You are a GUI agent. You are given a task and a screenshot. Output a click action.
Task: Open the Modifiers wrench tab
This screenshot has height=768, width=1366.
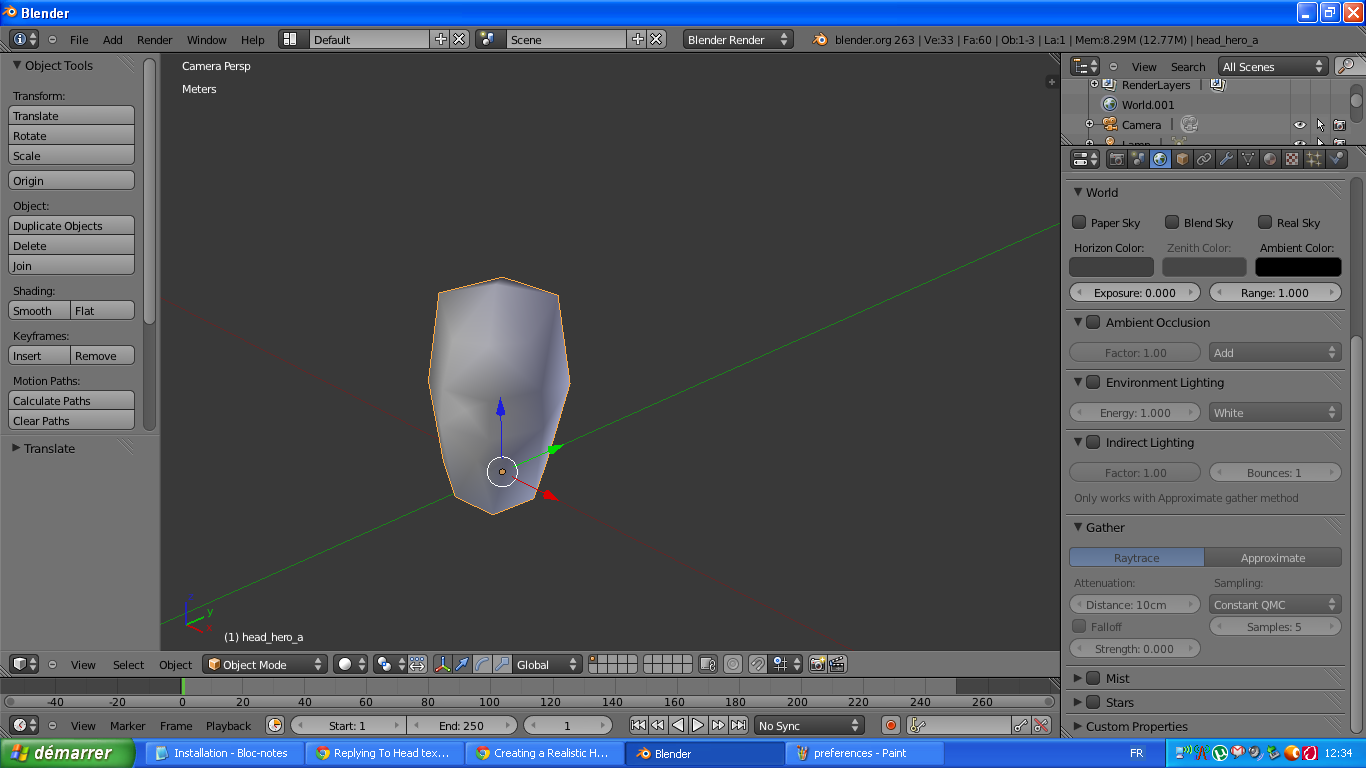point(1226,159)
